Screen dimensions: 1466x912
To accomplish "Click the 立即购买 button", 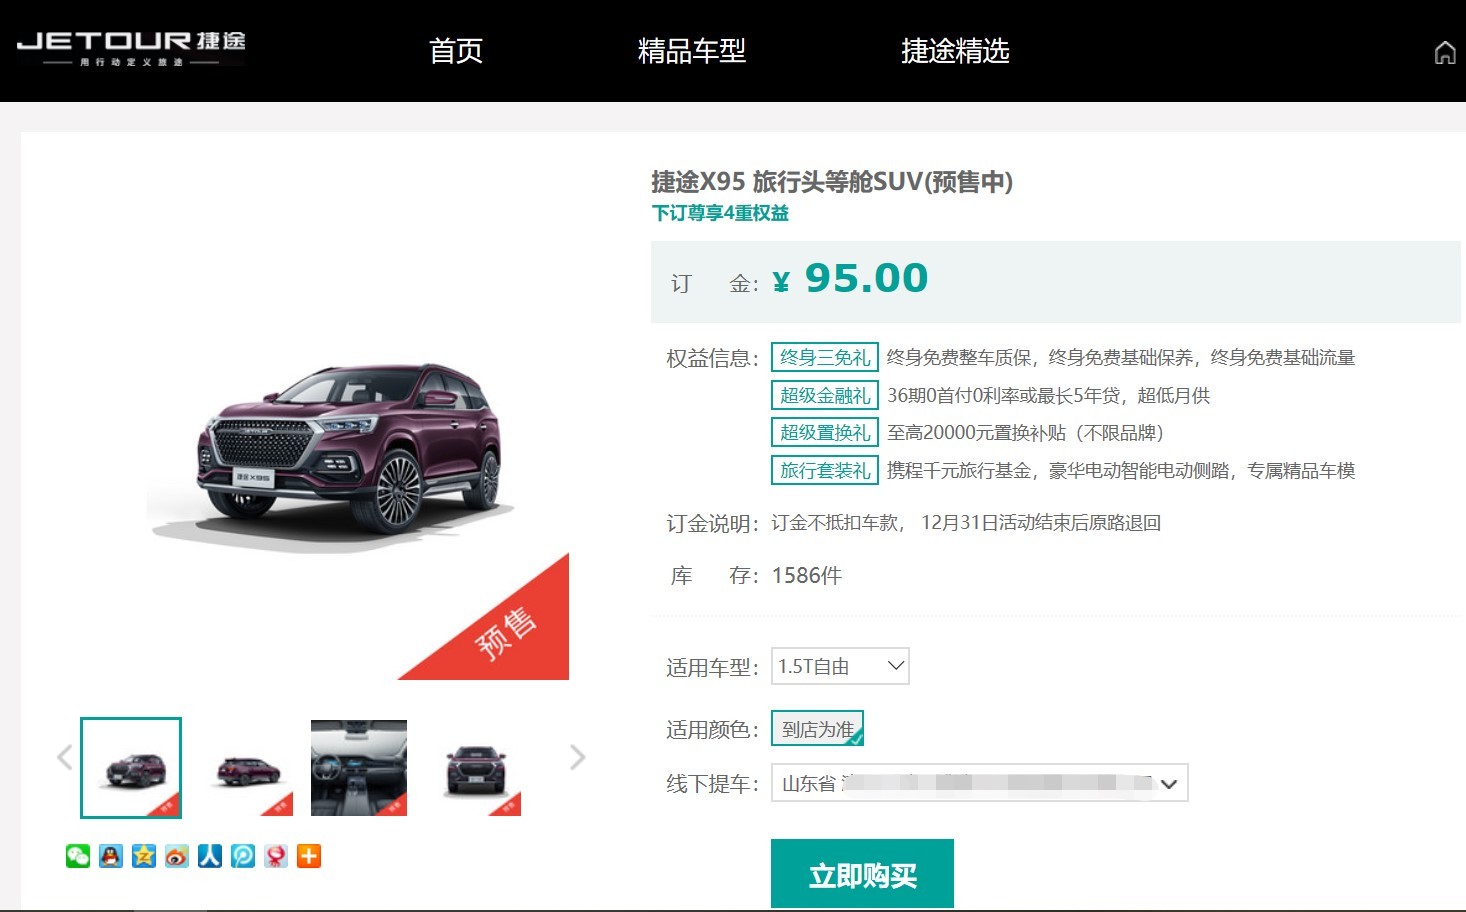I will (862, 875).
